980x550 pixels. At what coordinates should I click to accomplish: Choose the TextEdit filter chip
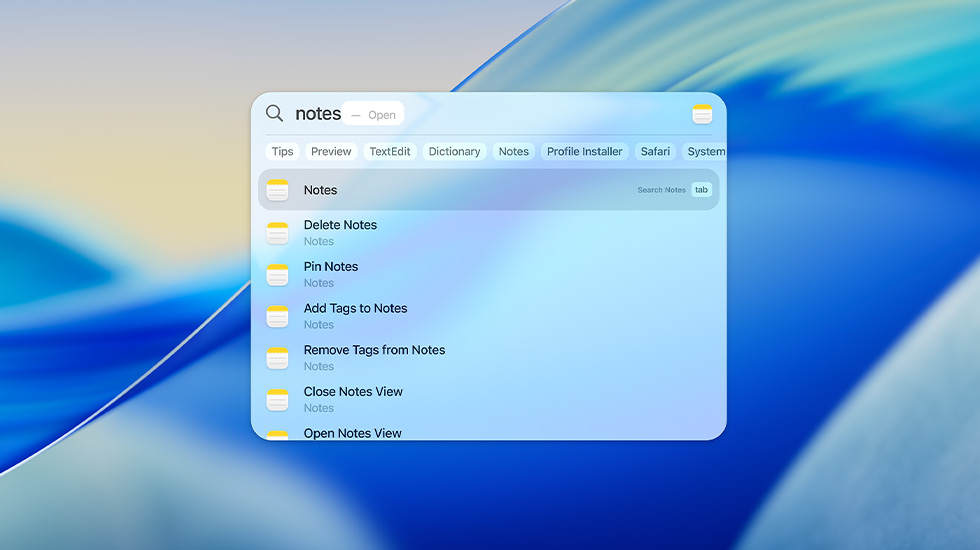point(389,152)
